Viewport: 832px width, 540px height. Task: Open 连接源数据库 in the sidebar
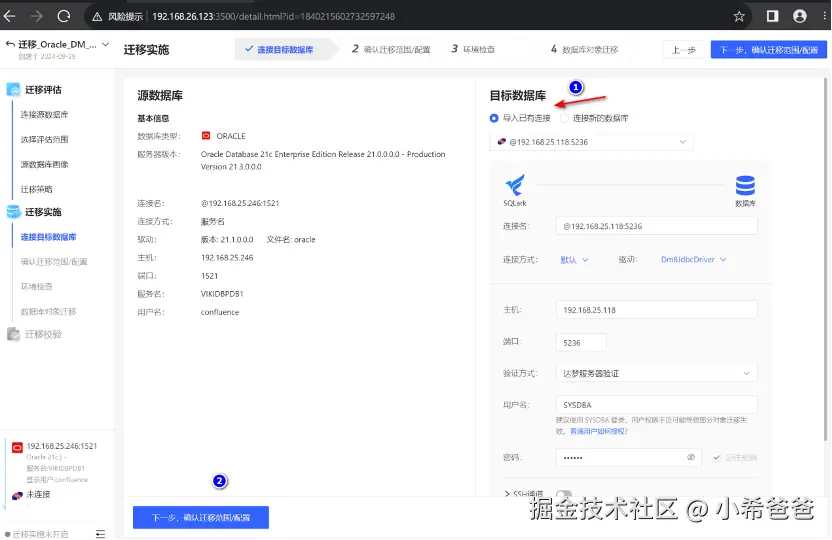(x=44, y=115)
